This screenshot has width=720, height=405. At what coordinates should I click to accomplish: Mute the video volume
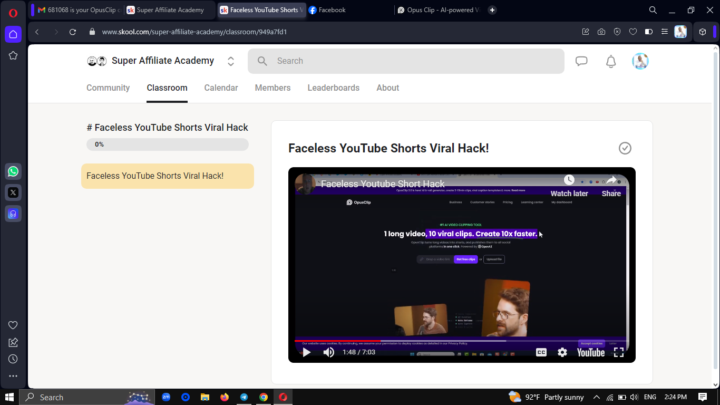click(329, 352)
